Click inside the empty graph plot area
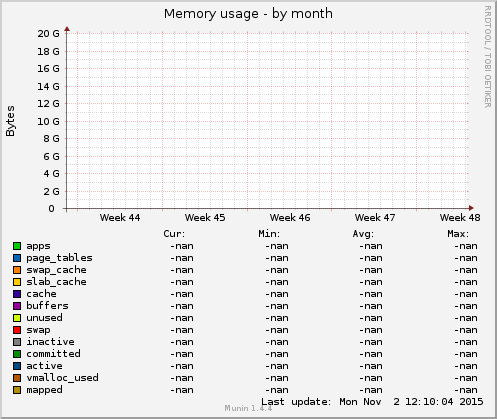This screenshot has height=419, width=497. [x=268, y=121]
